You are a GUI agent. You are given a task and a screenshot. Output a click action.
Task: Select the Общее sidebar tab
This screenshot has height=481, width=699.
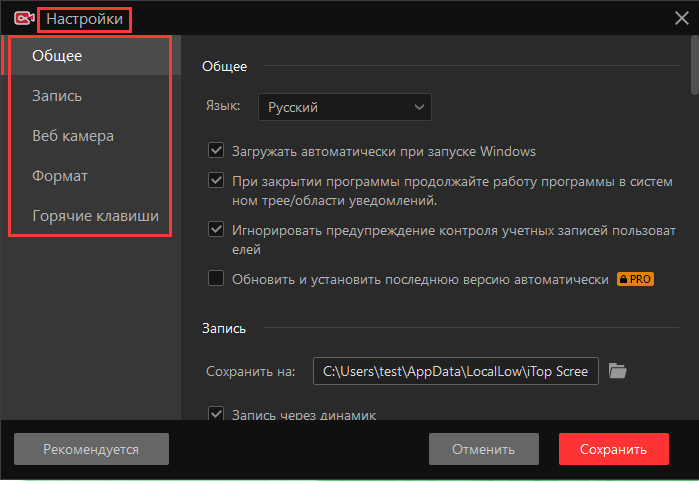(x=90, y=56)
